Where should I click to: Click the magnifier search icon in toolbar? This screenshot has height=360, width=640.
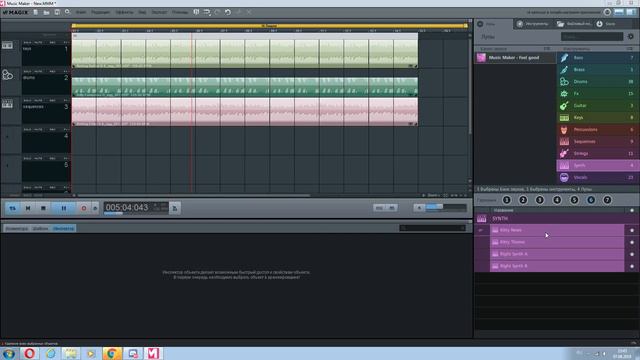pos(68,12)
